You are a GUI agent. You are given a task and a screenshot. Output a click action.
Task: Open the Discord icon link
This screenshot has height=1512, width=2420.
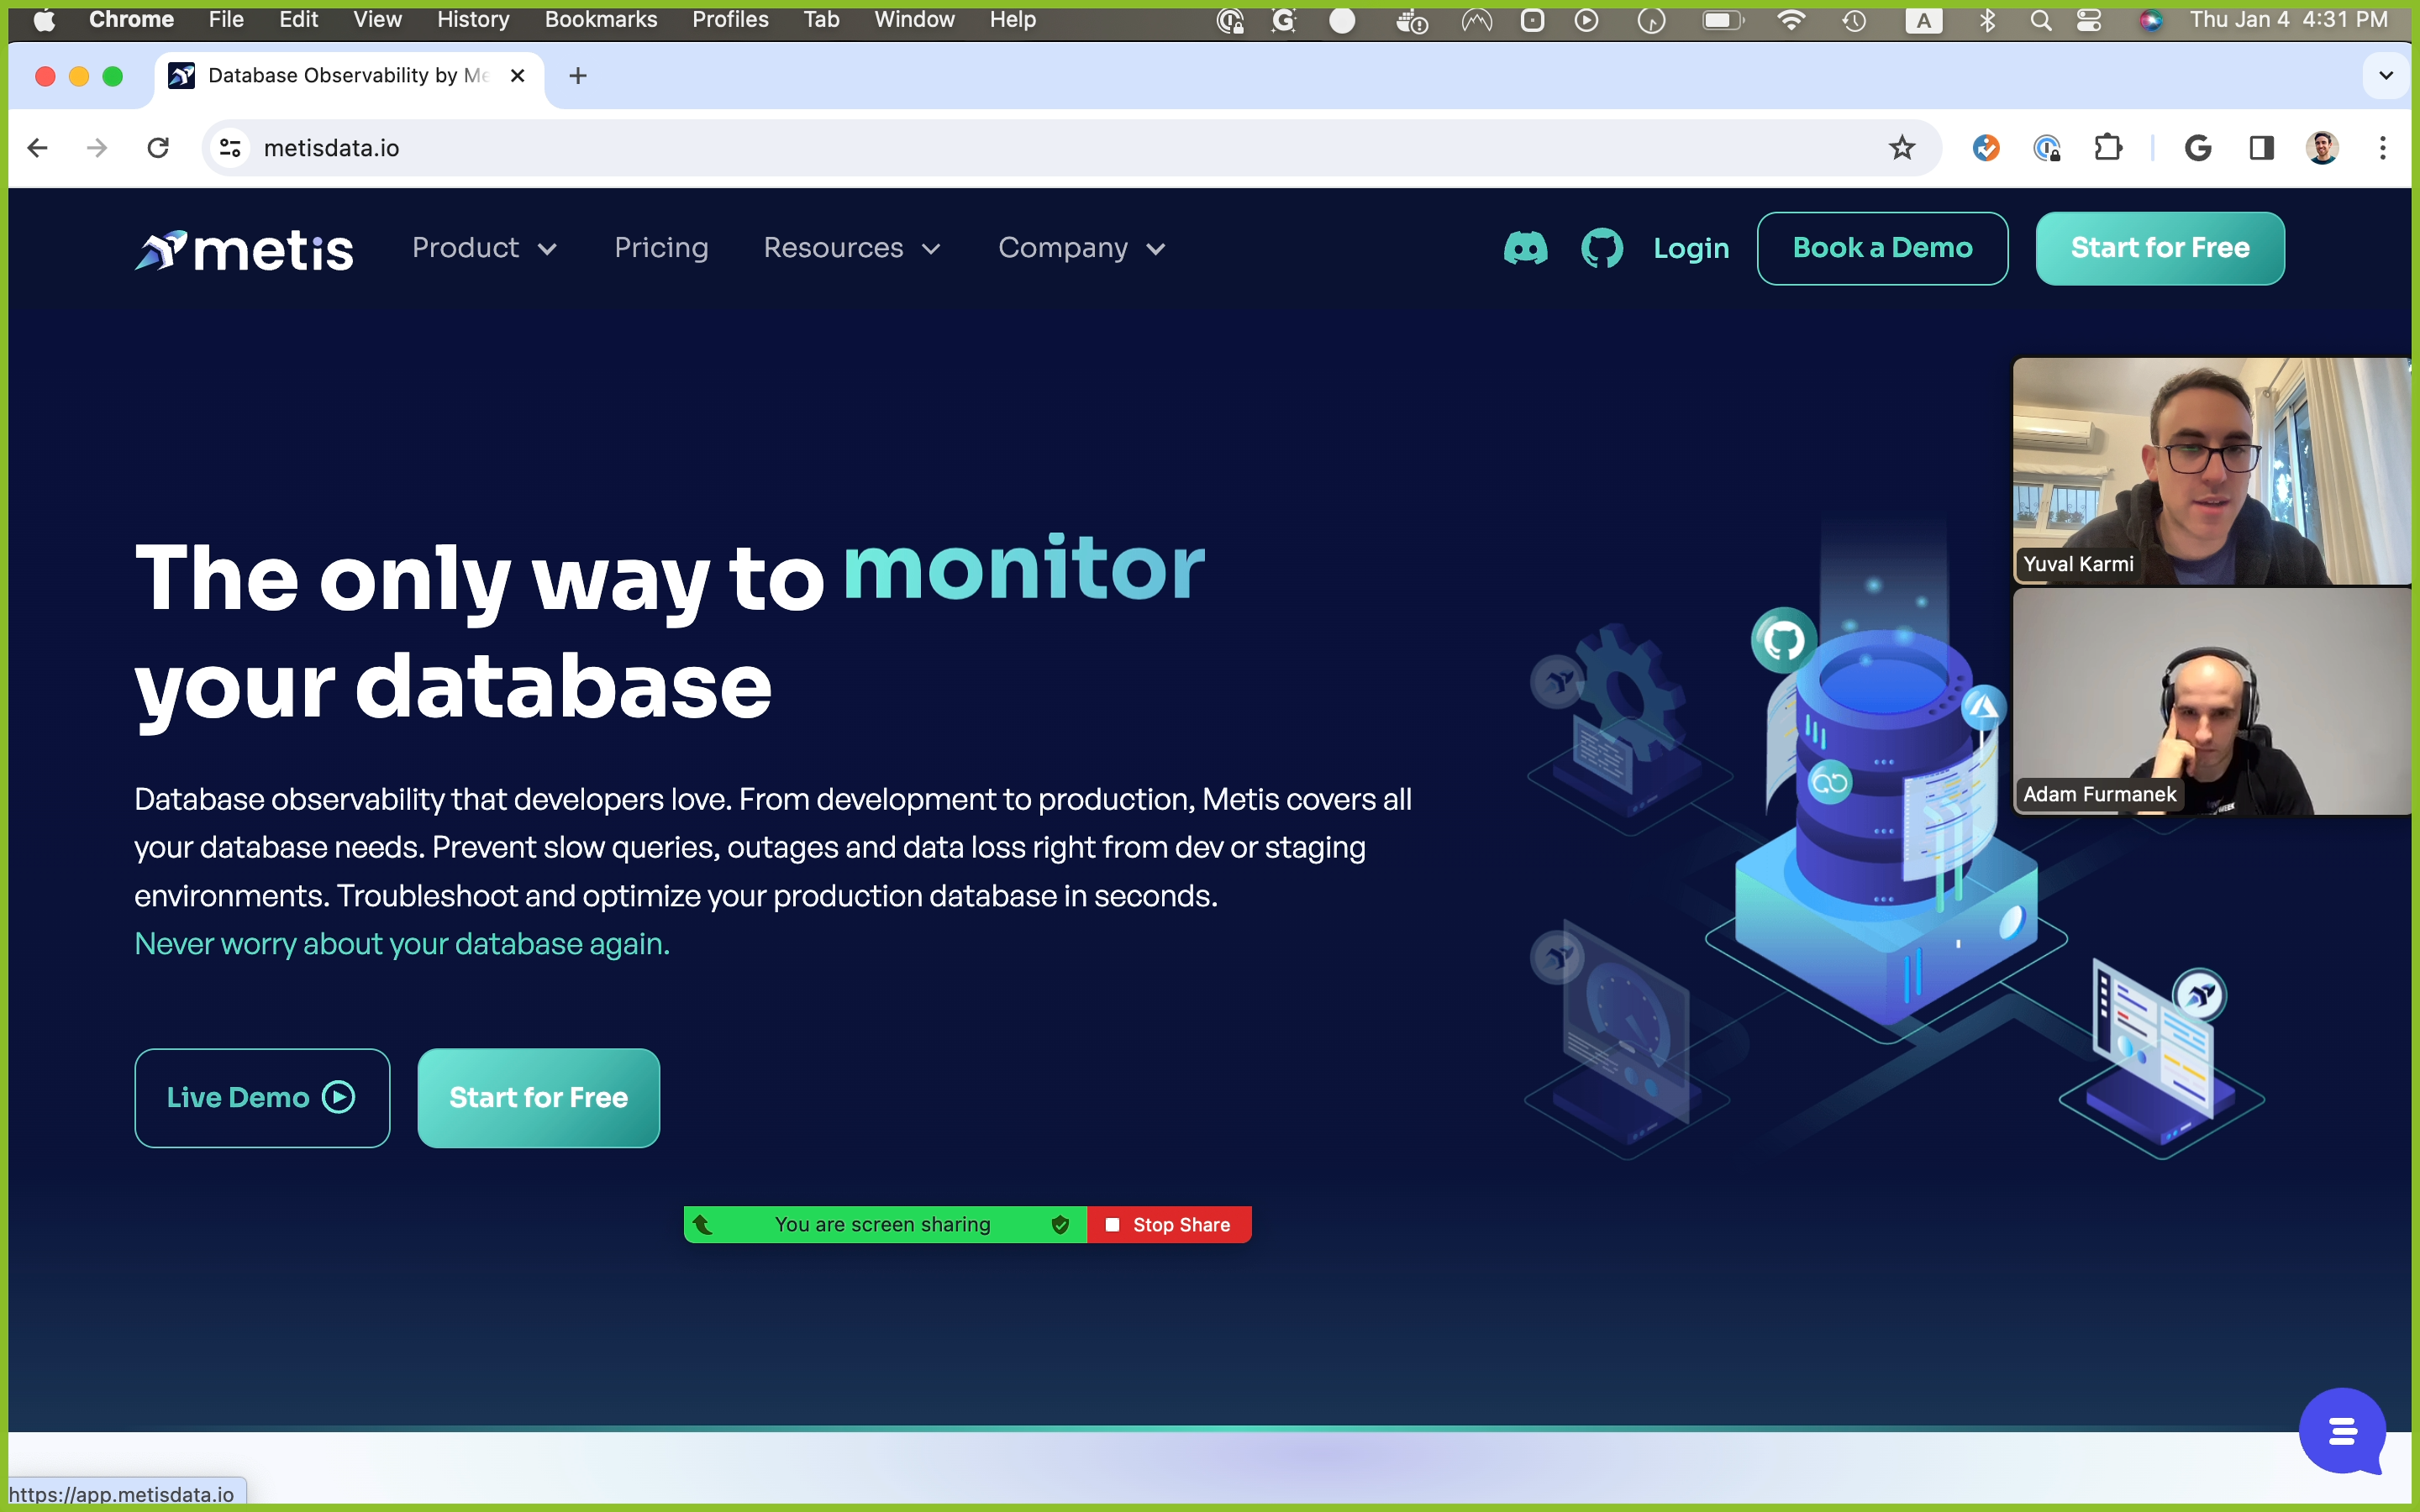[x=1525, y=248]
